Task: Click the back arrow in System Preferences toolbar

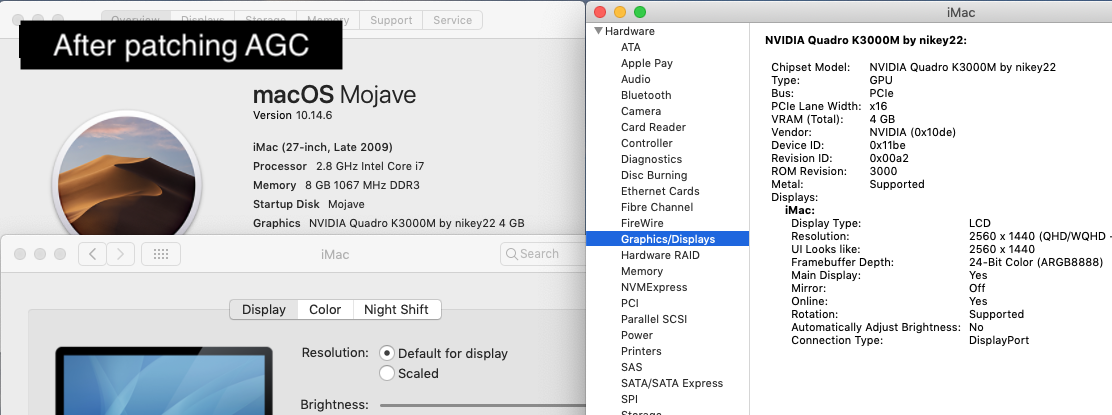Action: [x=92, y=254]
